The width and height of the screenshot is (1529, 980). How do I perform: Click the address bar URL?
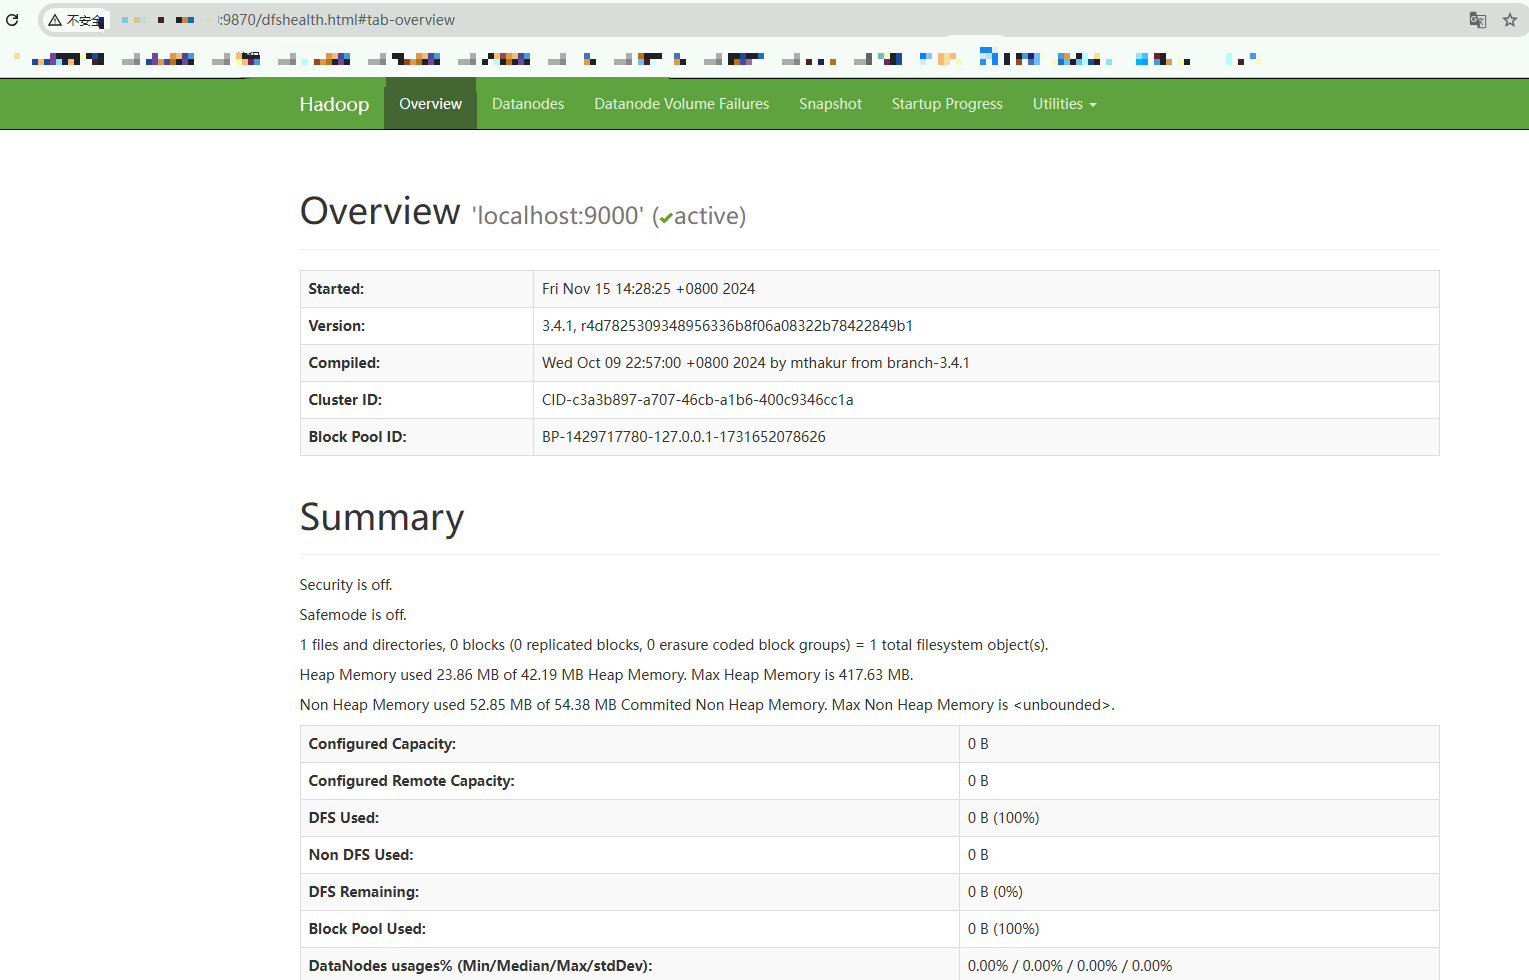click(x=336, y=20)
